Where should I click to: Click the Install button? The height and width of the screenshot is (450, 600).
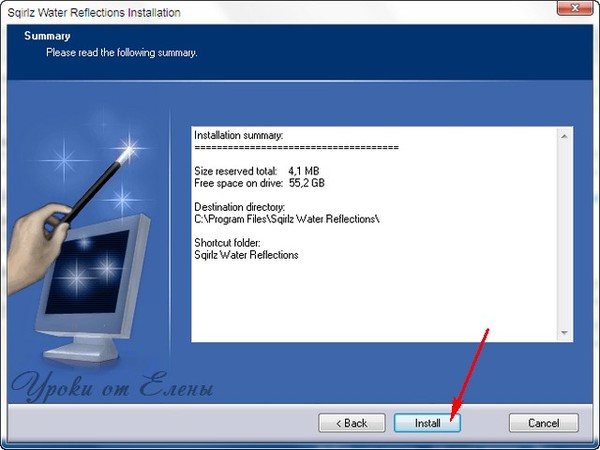click(427, 423)
